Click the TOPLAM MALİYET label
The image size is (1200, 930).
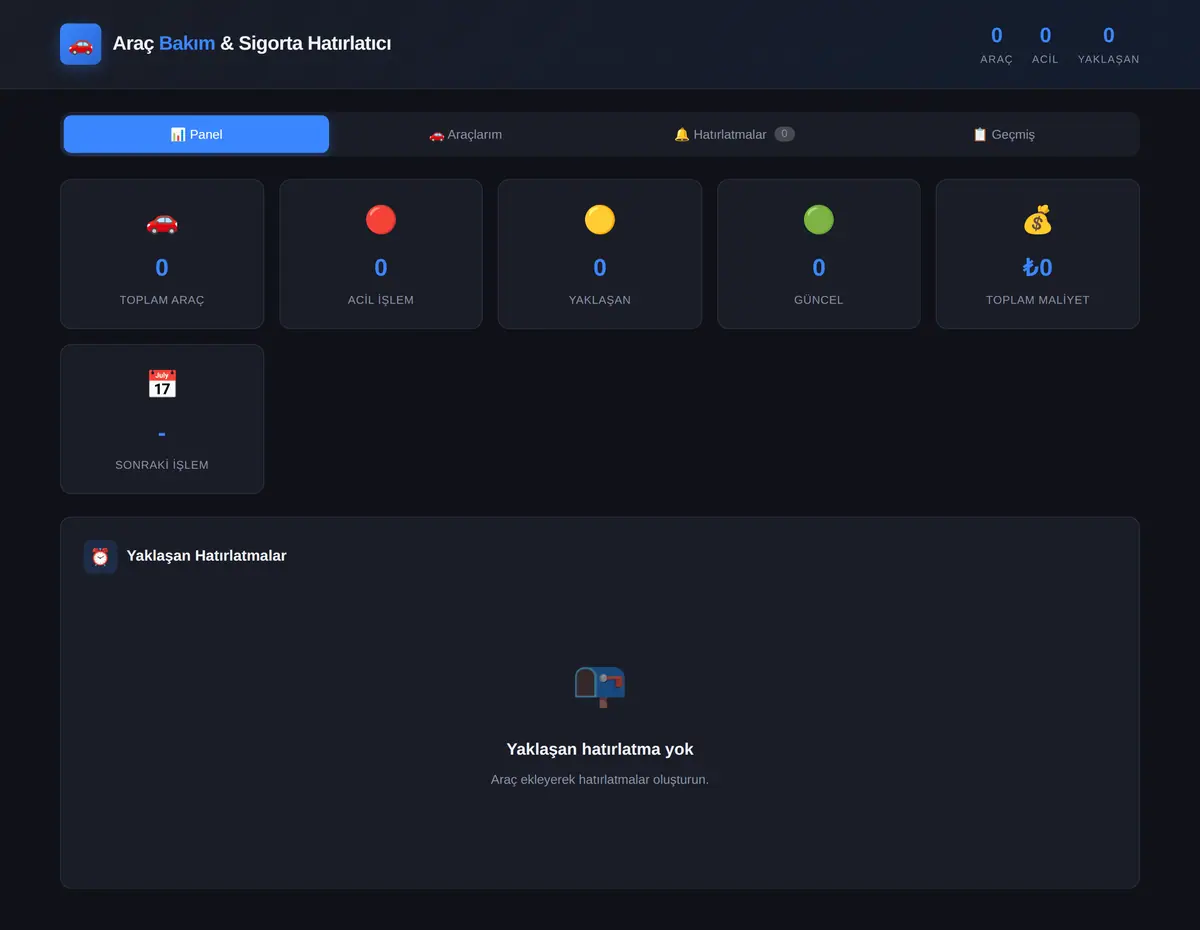click(1038, 300)
